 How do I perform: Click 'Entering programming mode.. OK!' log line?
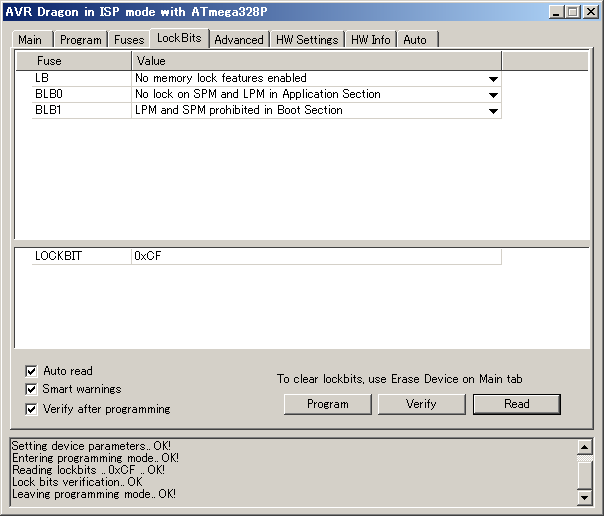[95, 458]
